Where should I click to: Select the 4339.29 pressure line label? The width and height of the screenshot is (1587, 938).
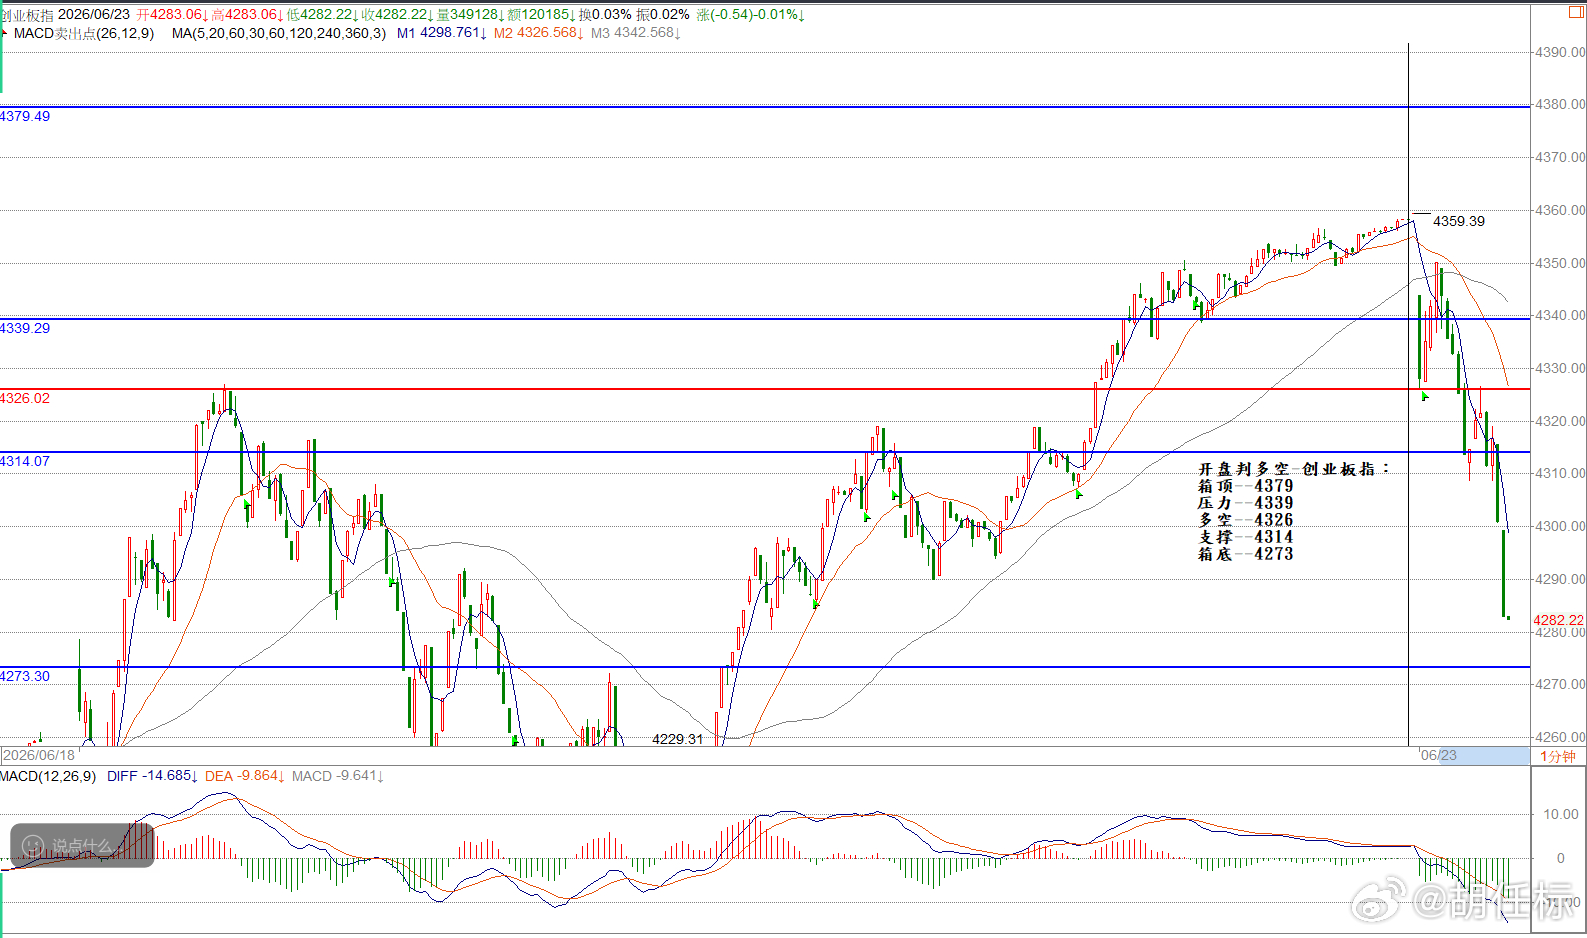click(25, 328)
